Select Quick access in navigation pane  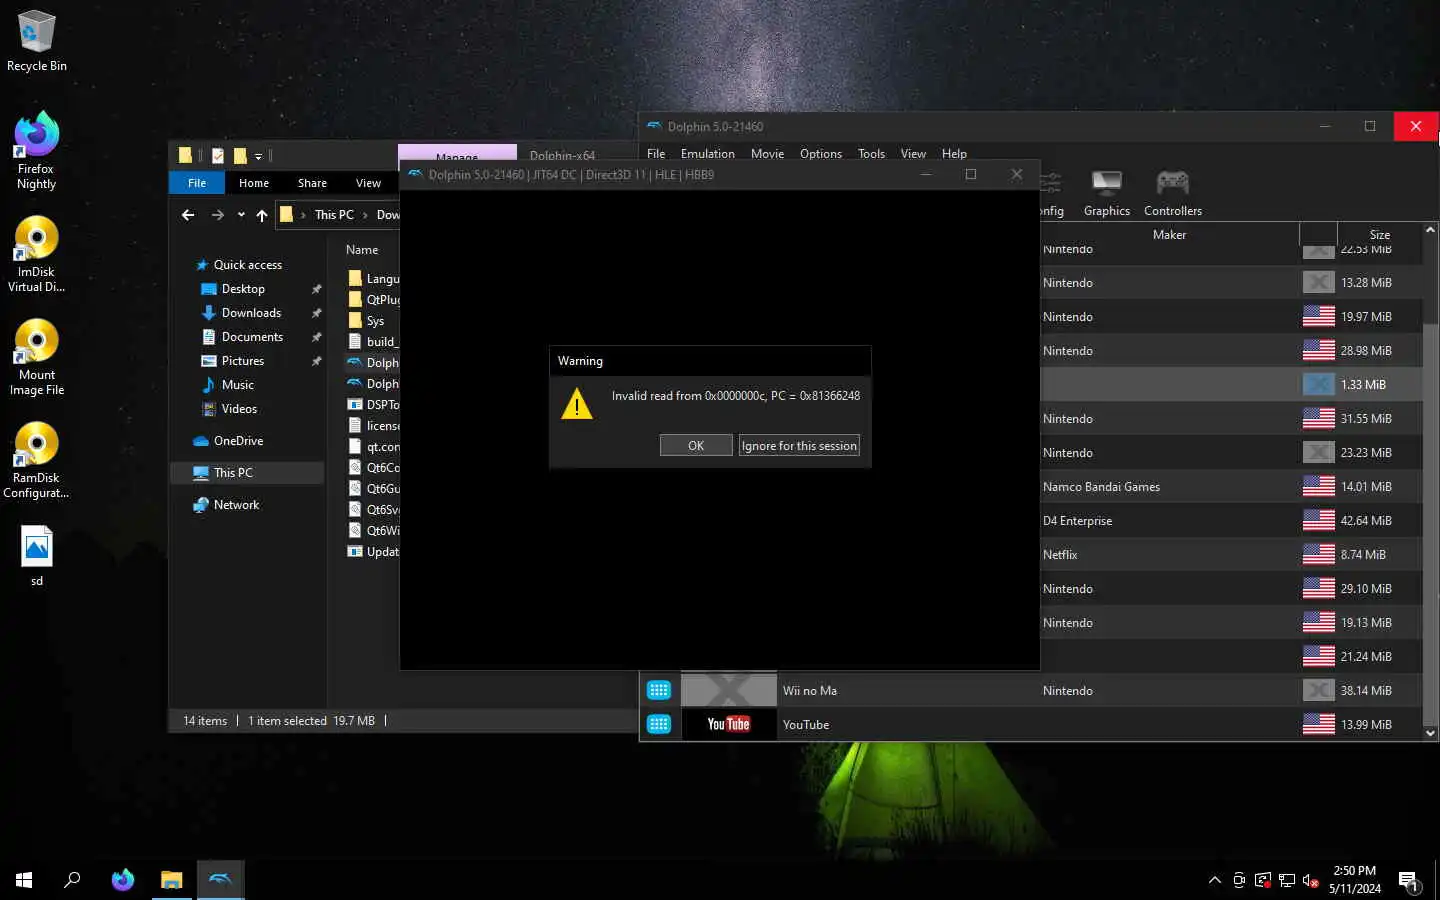[248, 265]
